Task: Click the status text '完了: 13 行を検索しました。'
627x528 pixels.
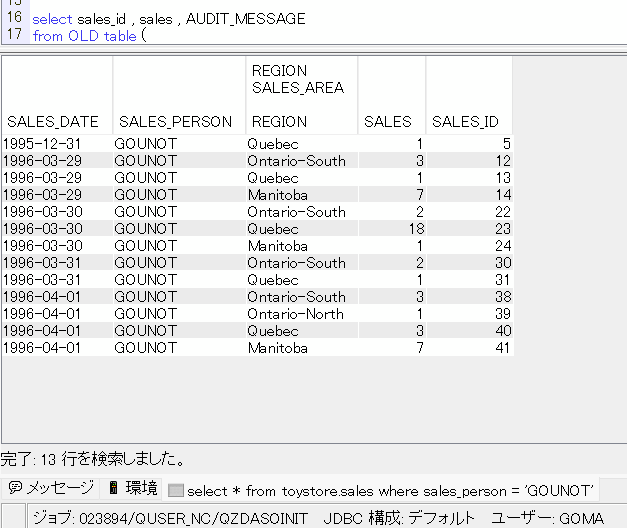Action: pyautogui.click(x=93, y=459)
